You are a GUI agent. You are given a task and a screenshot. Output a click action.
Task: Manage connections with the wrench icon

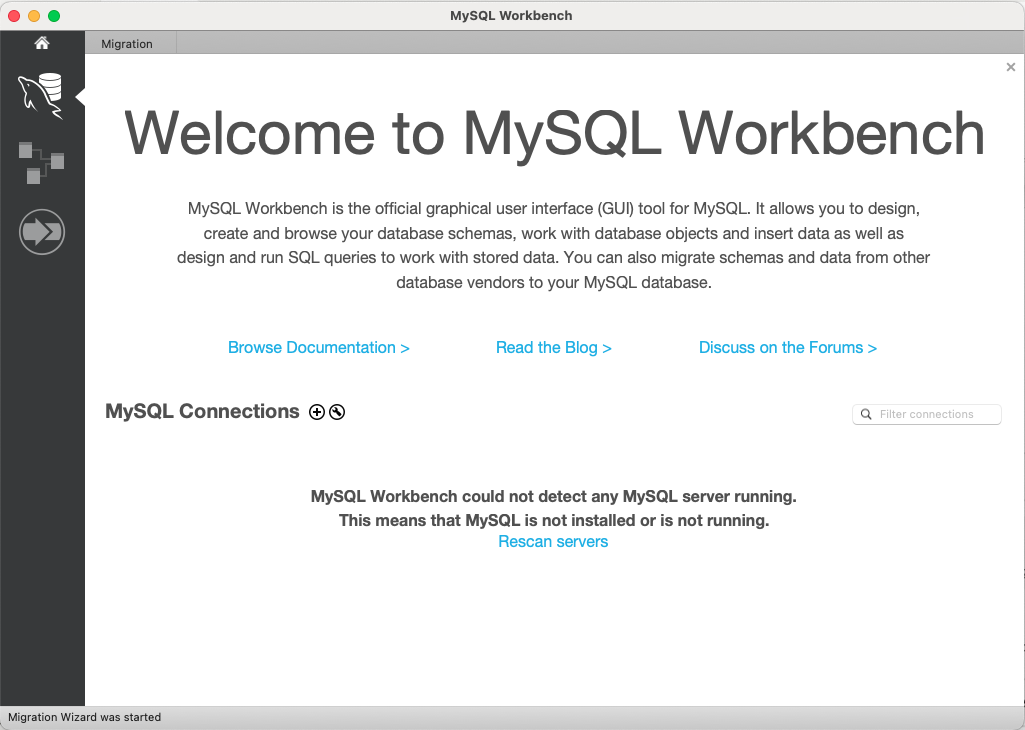337,412
